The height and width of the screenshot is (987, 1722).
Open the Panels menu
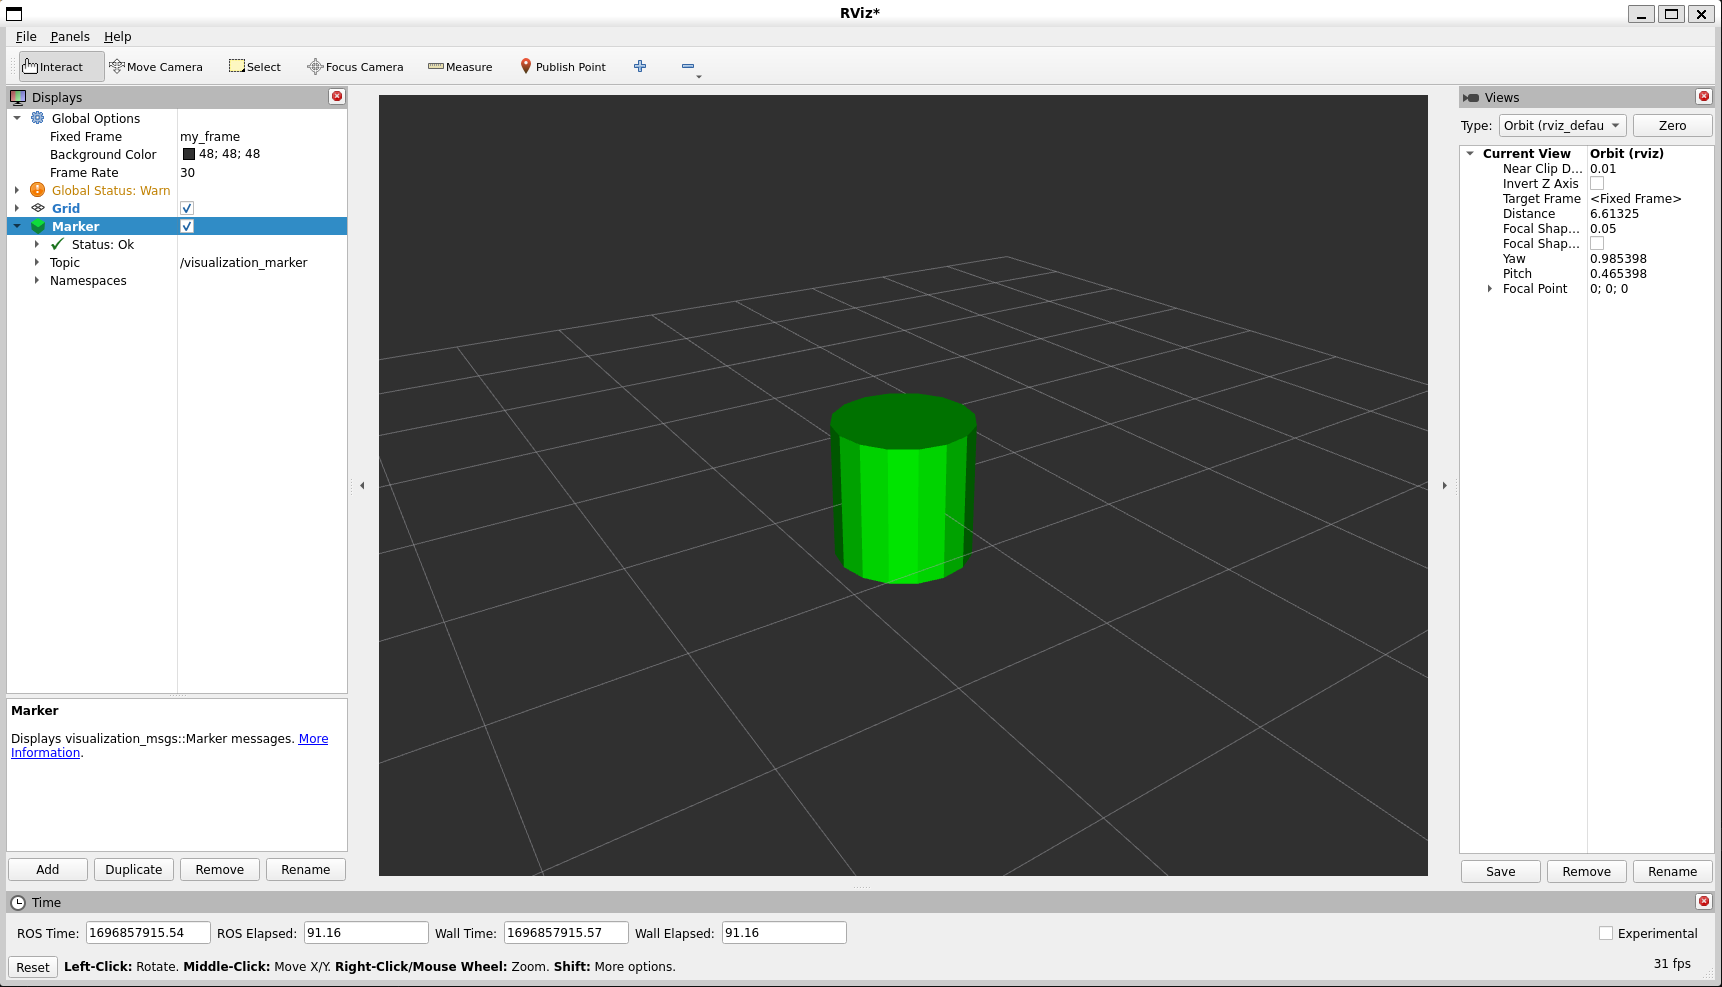click(x=69, y=36)
